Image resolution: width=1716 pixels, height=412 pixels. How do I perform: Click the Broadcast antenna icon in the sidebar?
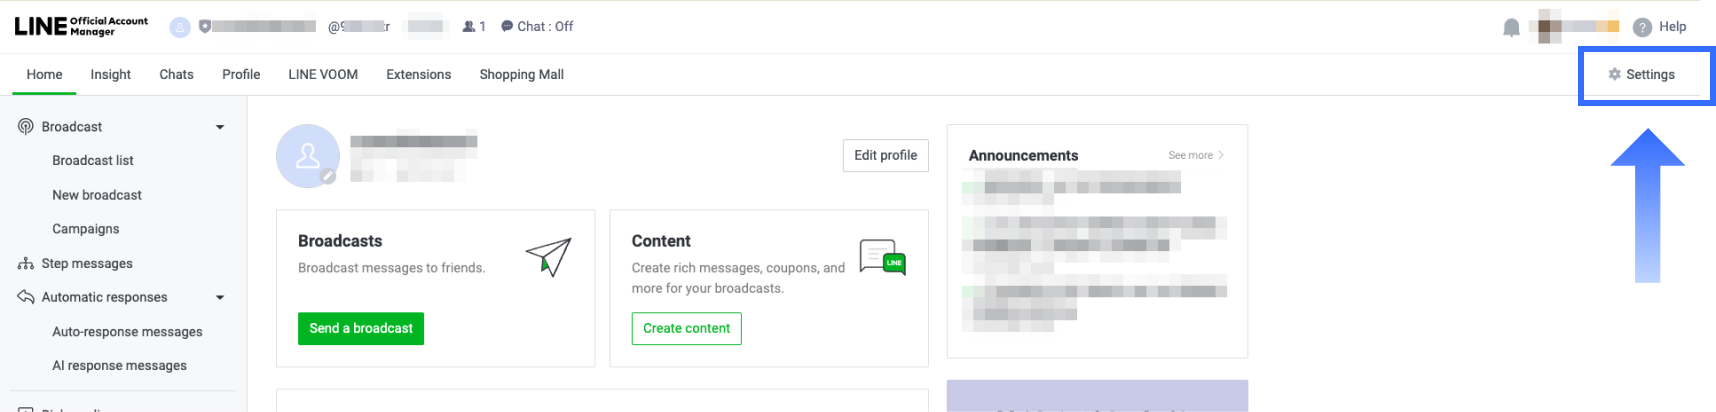point(26,127)
